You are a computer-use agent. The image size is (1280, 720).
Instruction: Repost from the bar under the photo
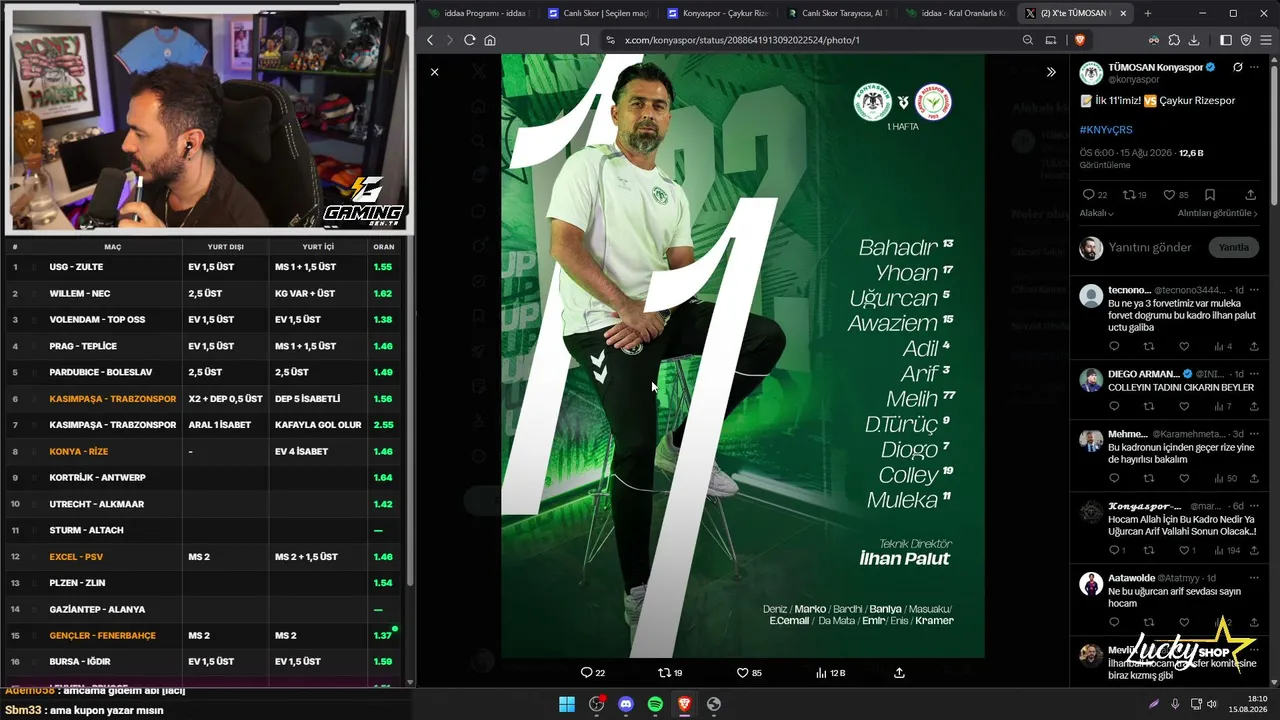coord(670,673)
